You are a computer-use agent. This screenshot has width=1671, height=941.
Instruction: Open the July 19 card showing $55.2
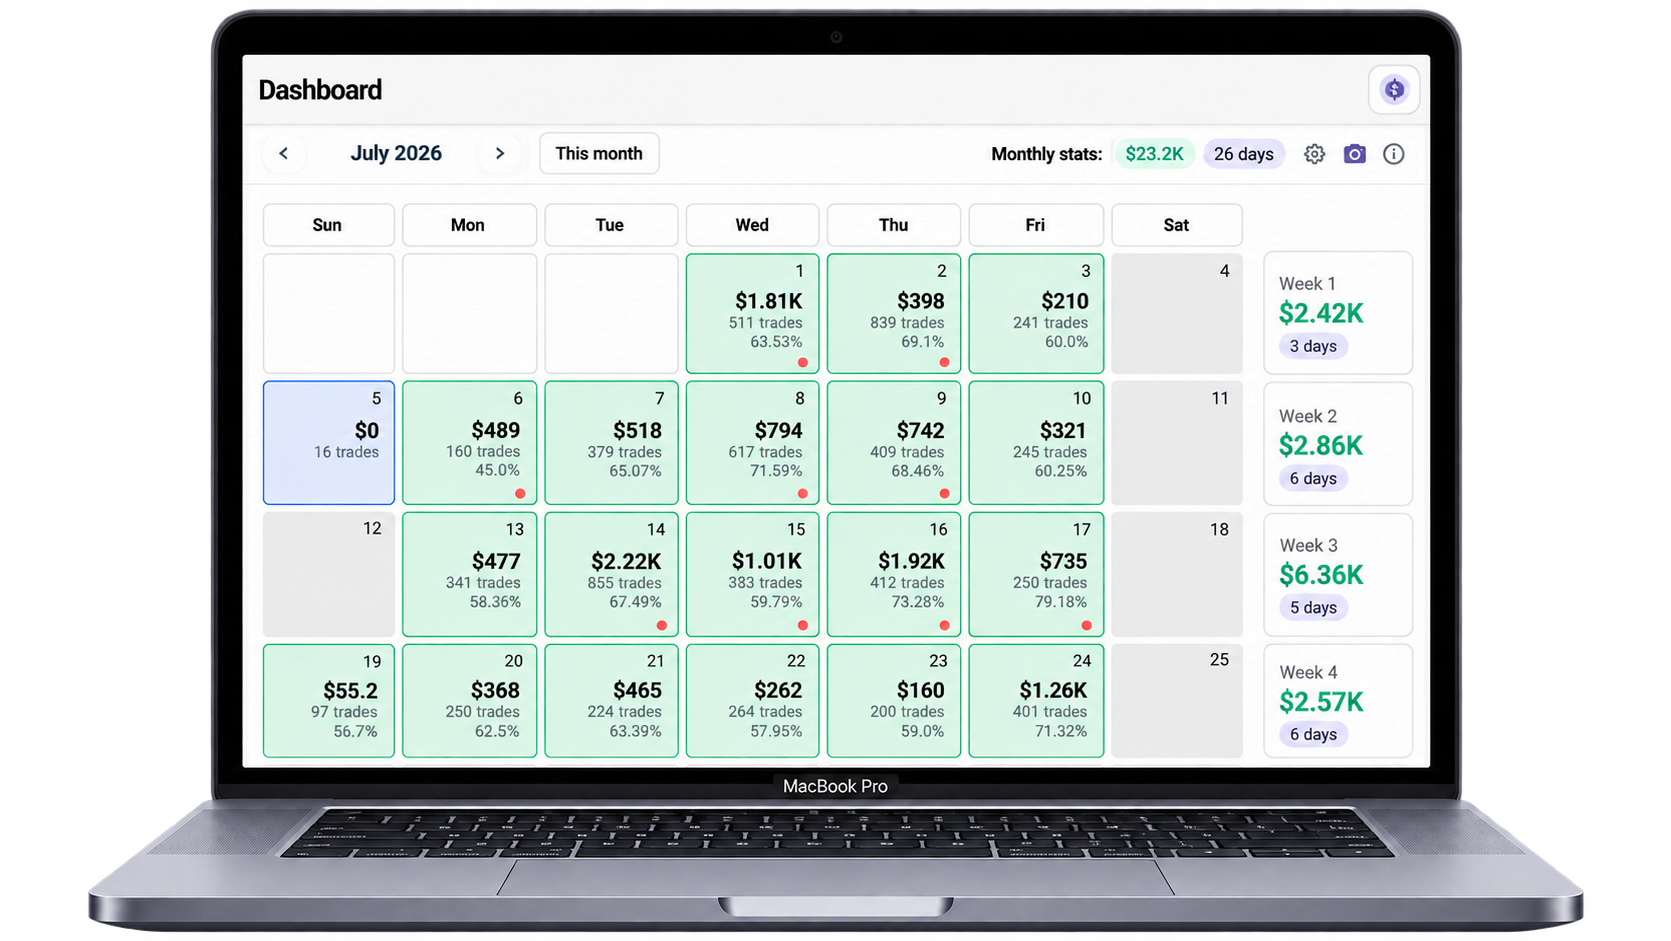pyautogui.click(x=329, y=701)
